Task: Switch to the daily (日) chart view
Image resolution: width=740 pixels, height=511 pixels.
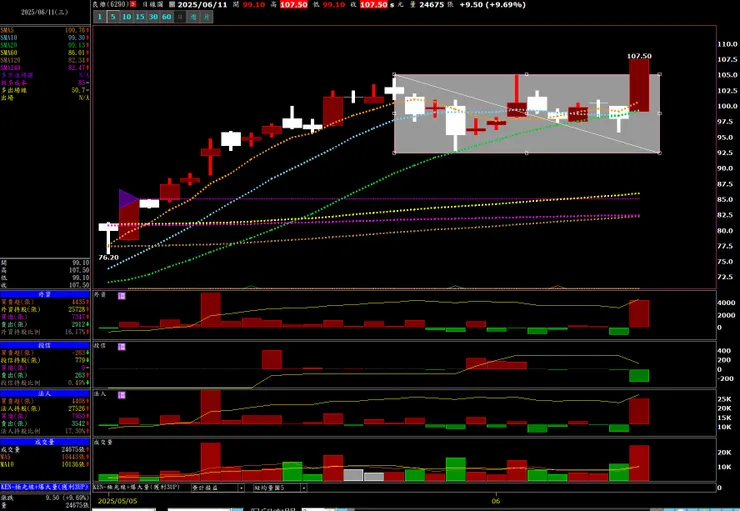Action: [x=180, y=17]
